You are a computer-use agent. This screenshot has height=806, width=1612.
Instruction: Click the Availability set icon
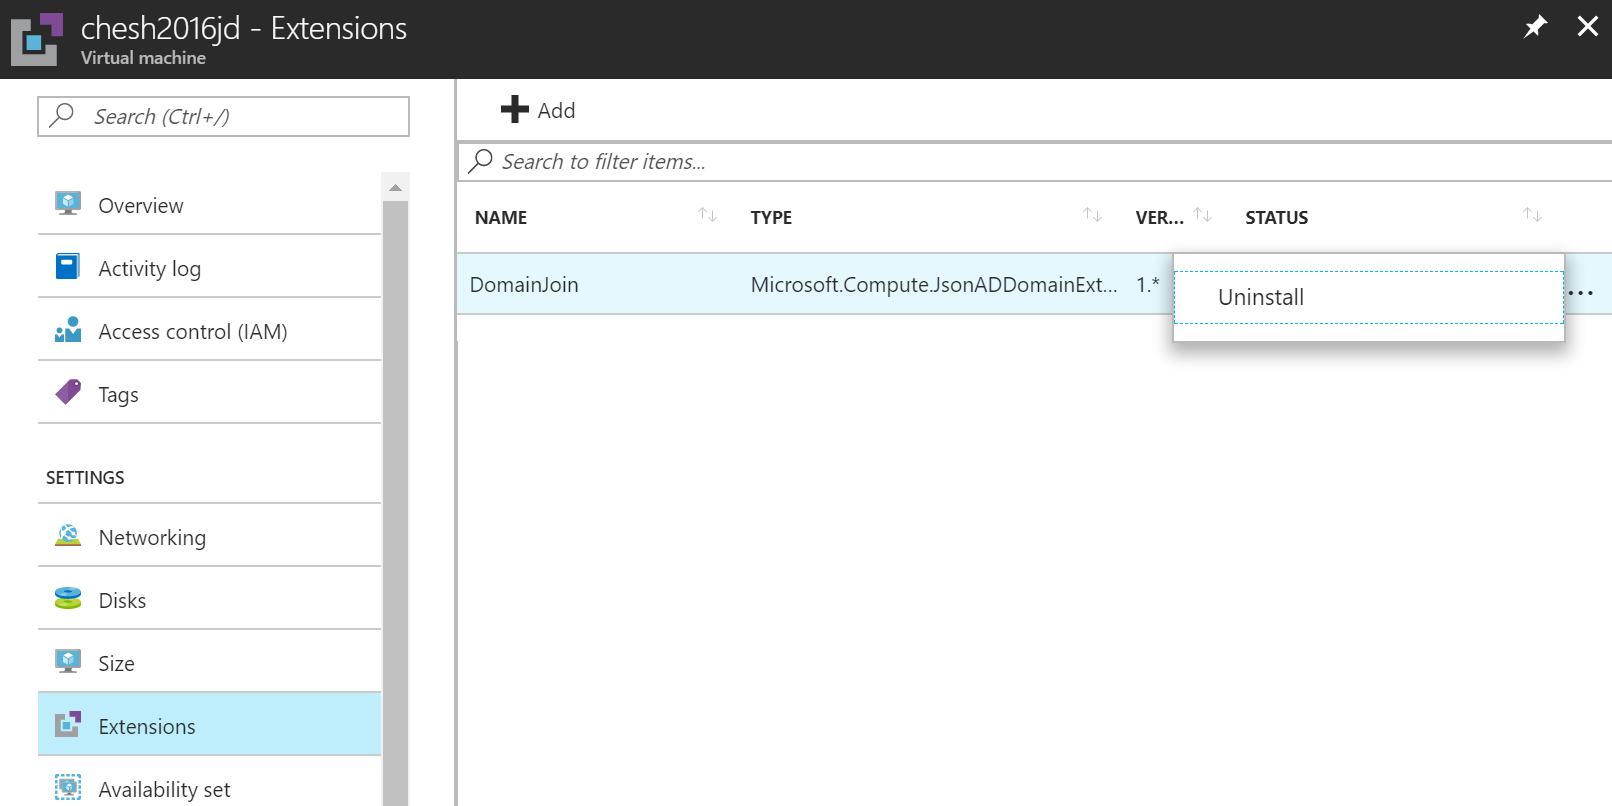pos(68,787)
